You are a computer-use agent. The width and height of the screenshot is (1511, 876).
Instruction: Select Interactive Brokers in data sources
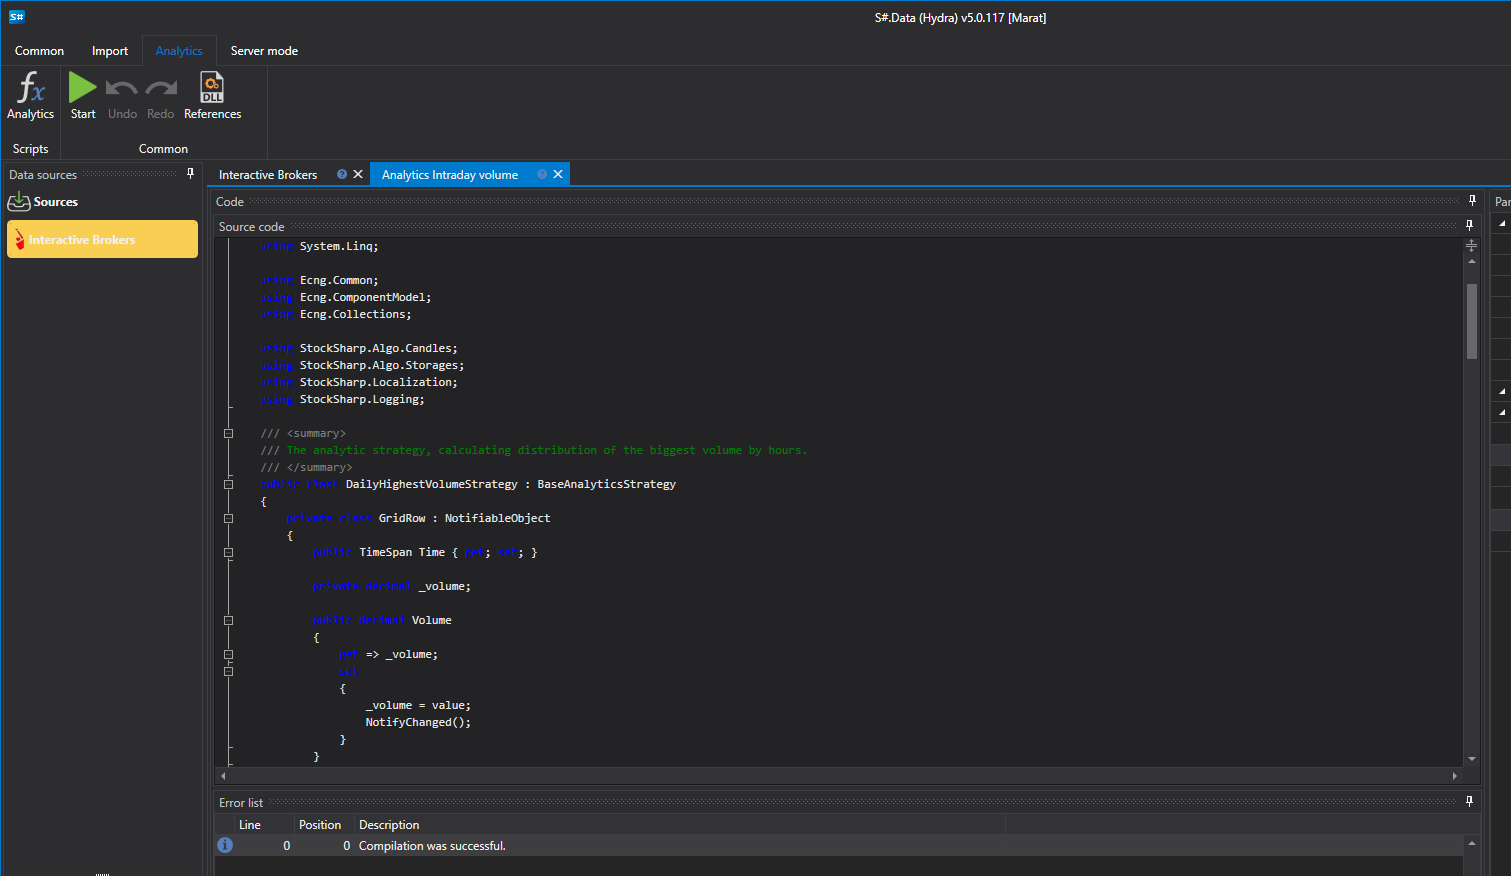(102, 239)
